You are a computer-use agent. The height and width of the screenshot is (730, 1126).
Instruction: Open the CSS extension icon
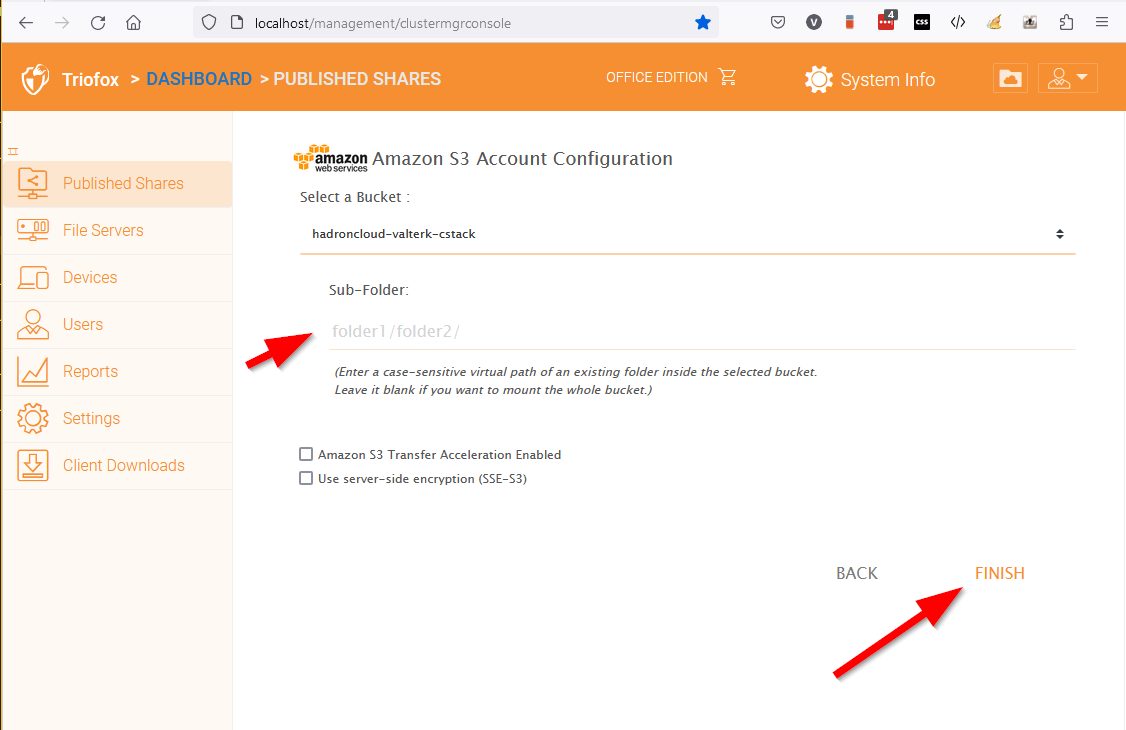click(922, 23)
